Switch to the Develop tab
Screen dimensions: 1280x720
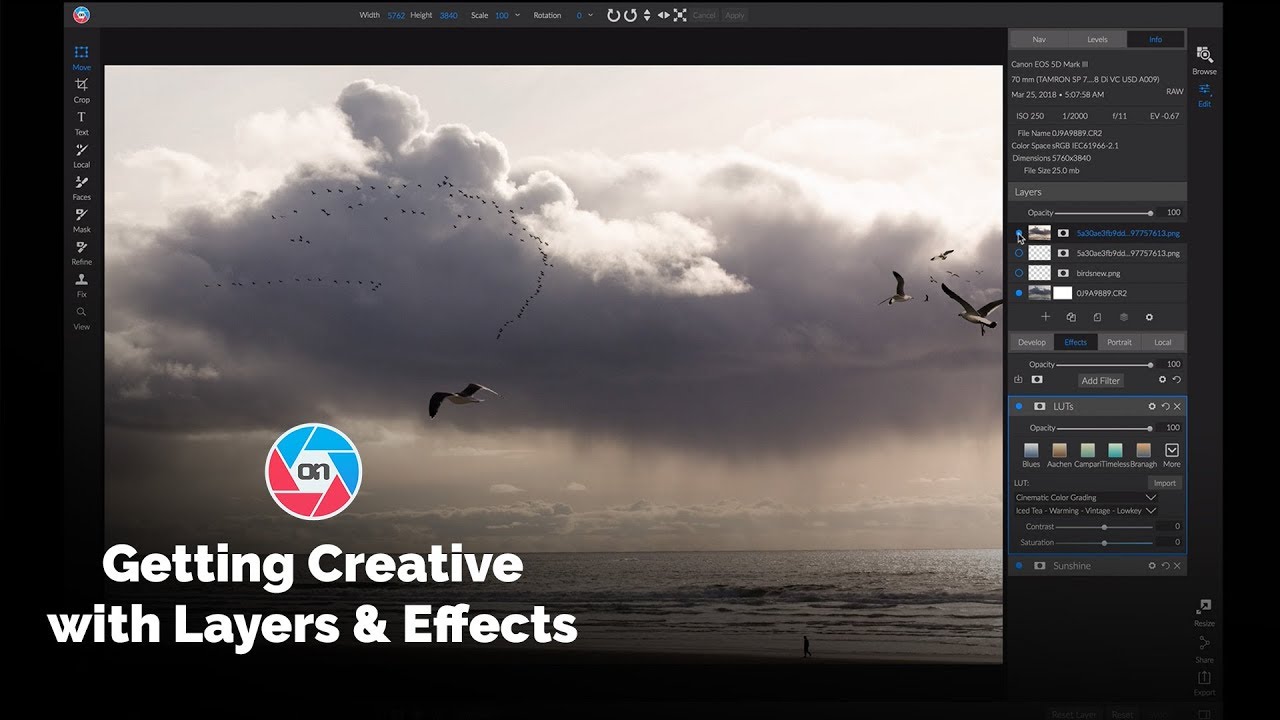click(1032, 342)
